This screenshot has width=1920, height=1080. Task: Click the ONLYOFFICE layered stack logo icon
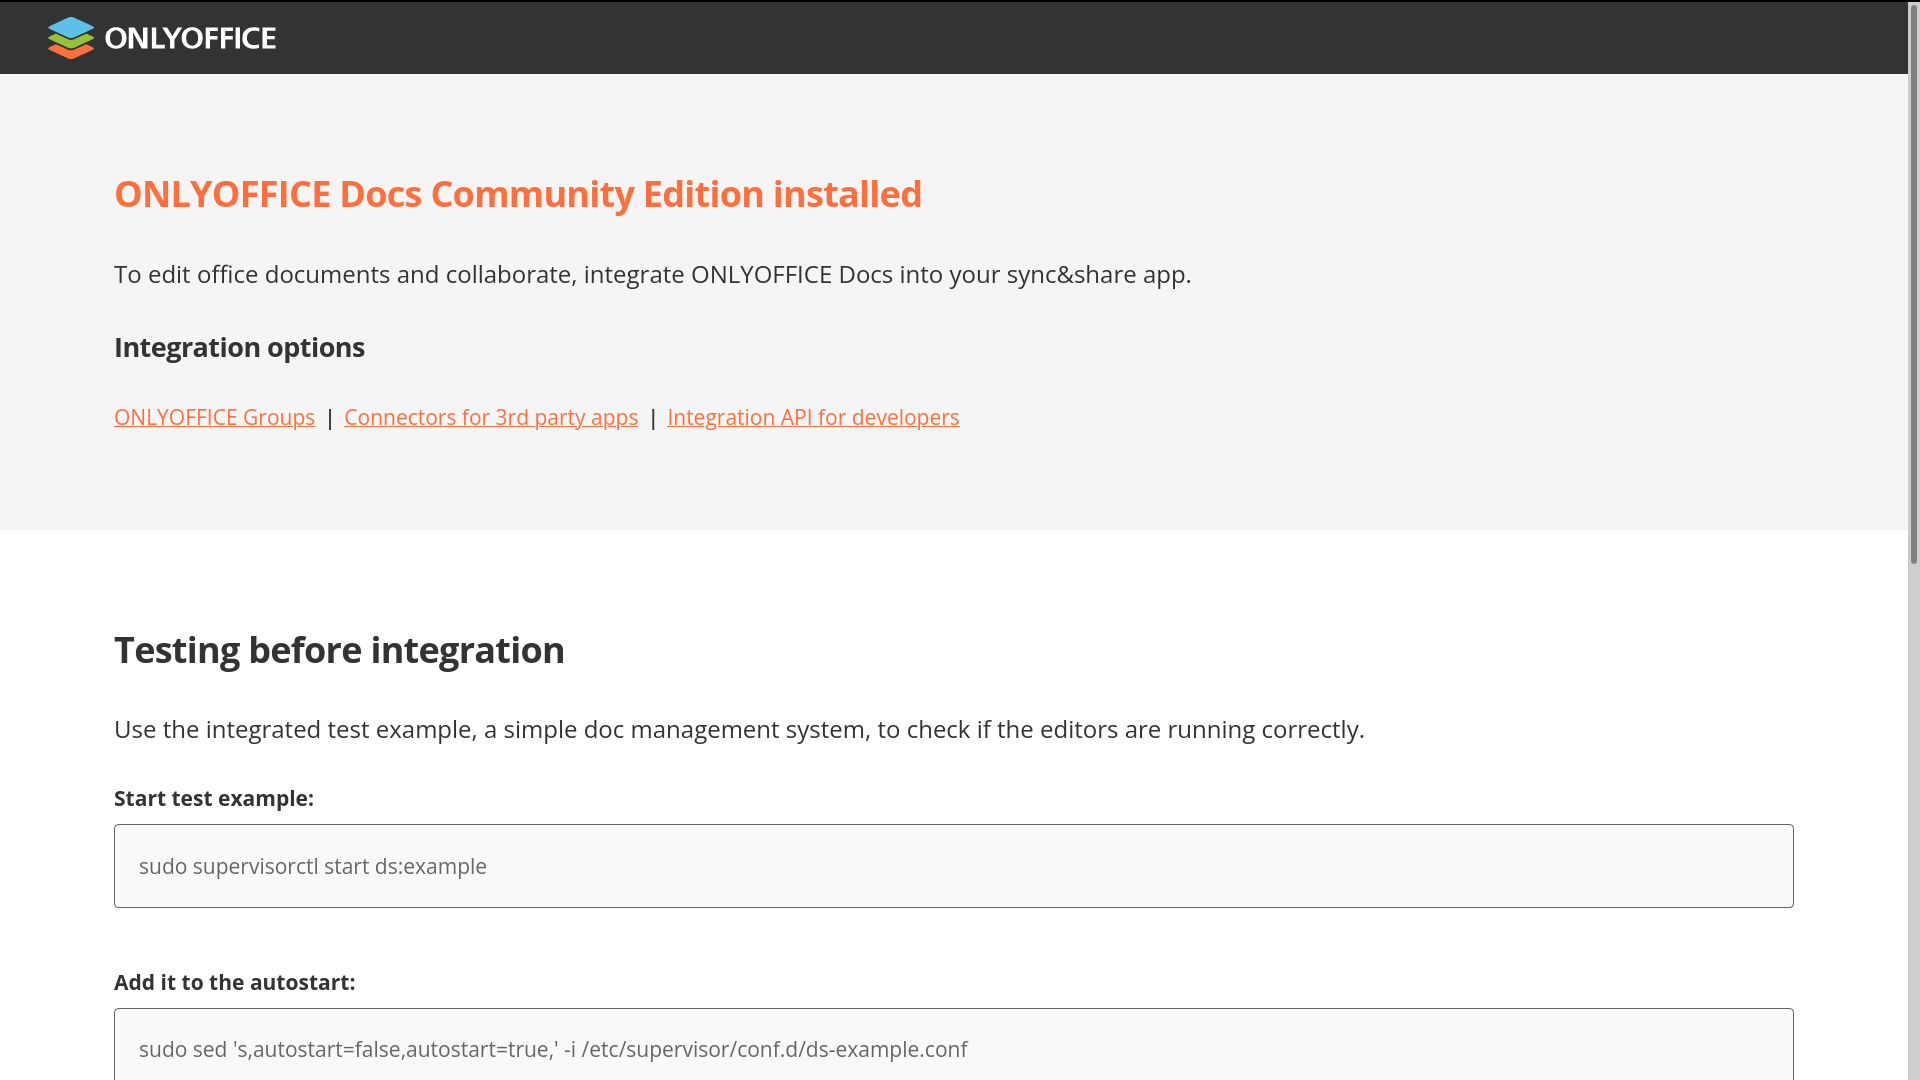[x=70, y=38]
